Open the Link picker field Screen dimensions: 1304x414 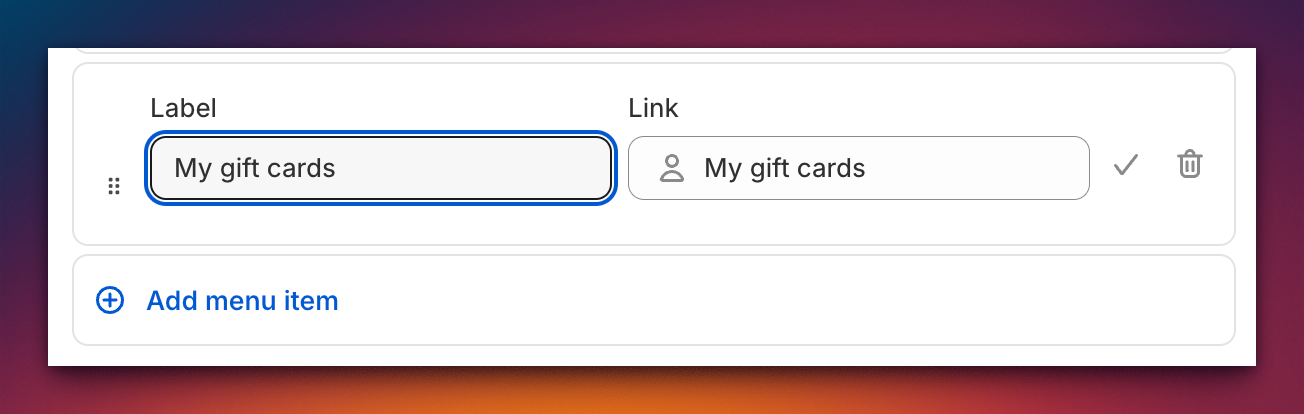[859, 168]
